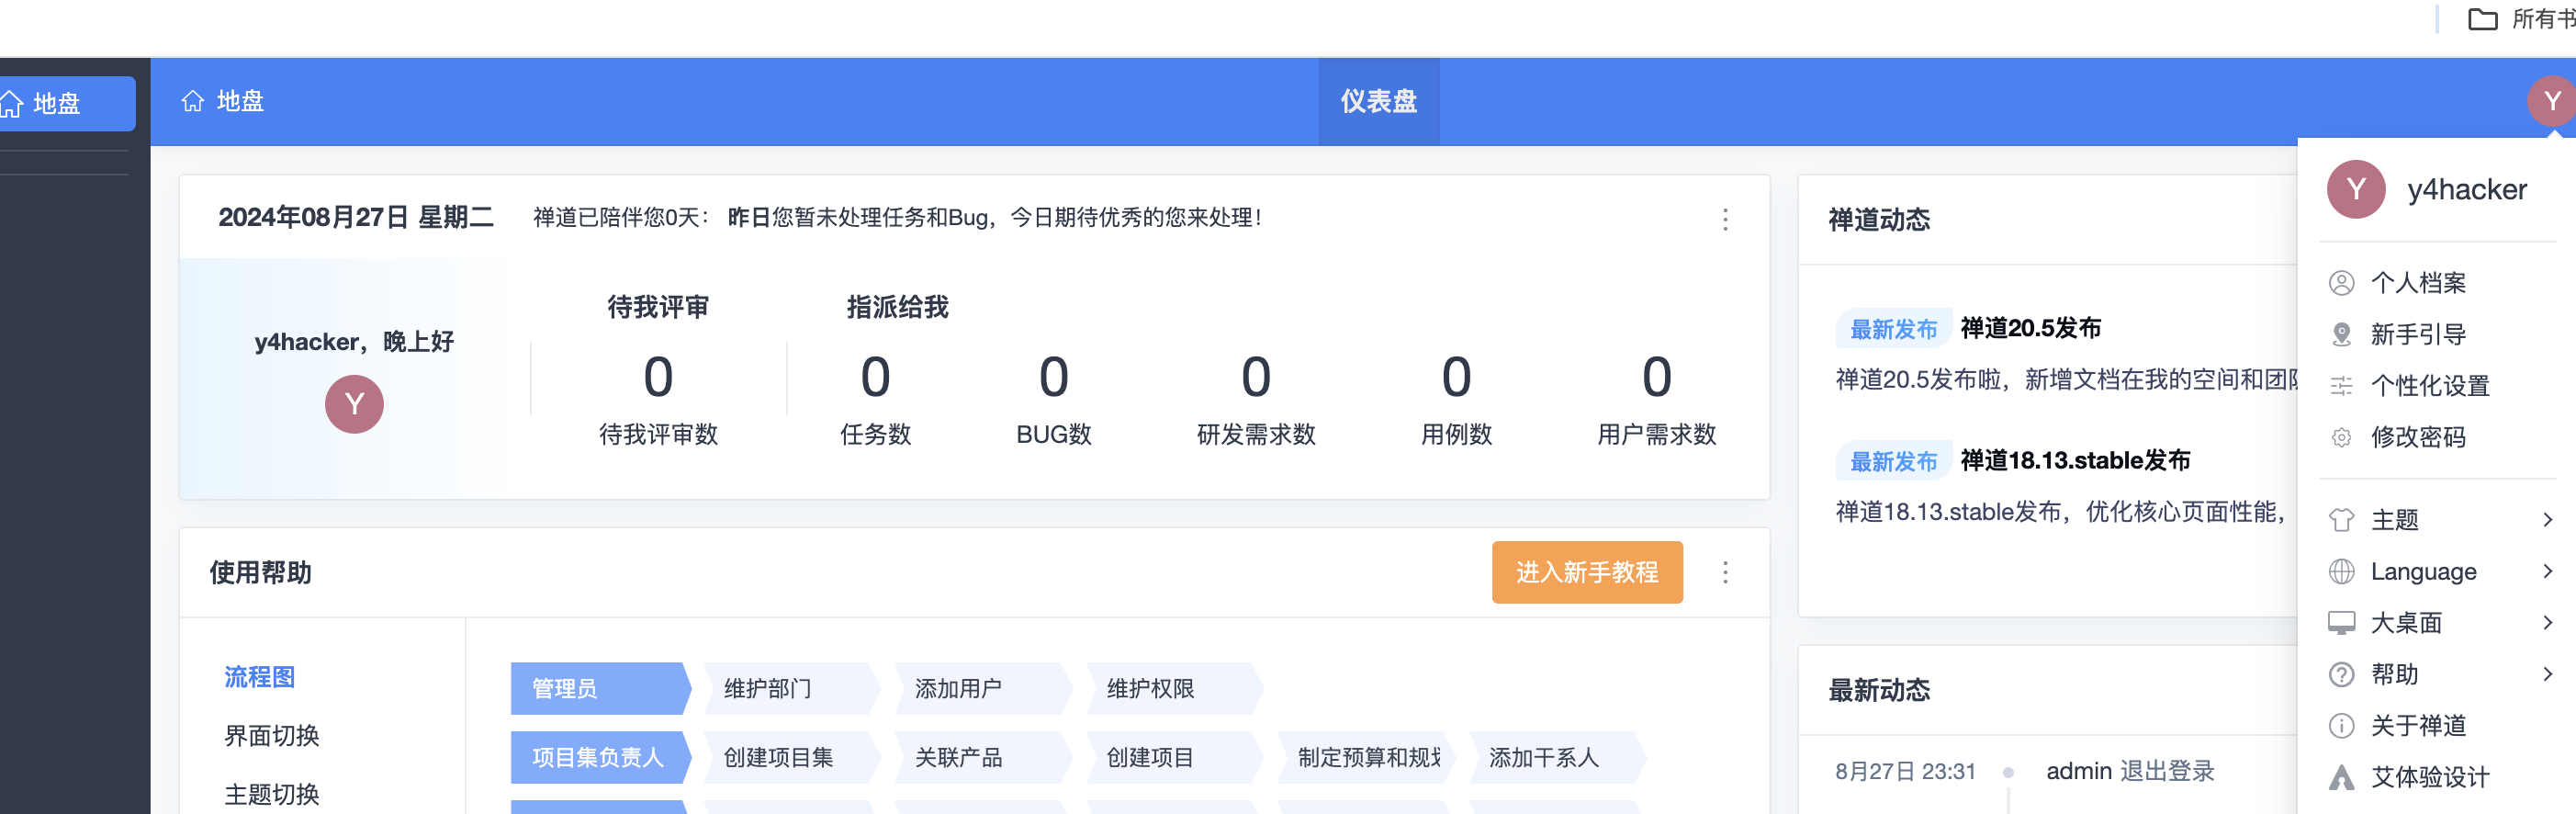Click the home icon beside 地盘 in header
This screenshot has height=814, width=2576.
(x=192, y=101)
